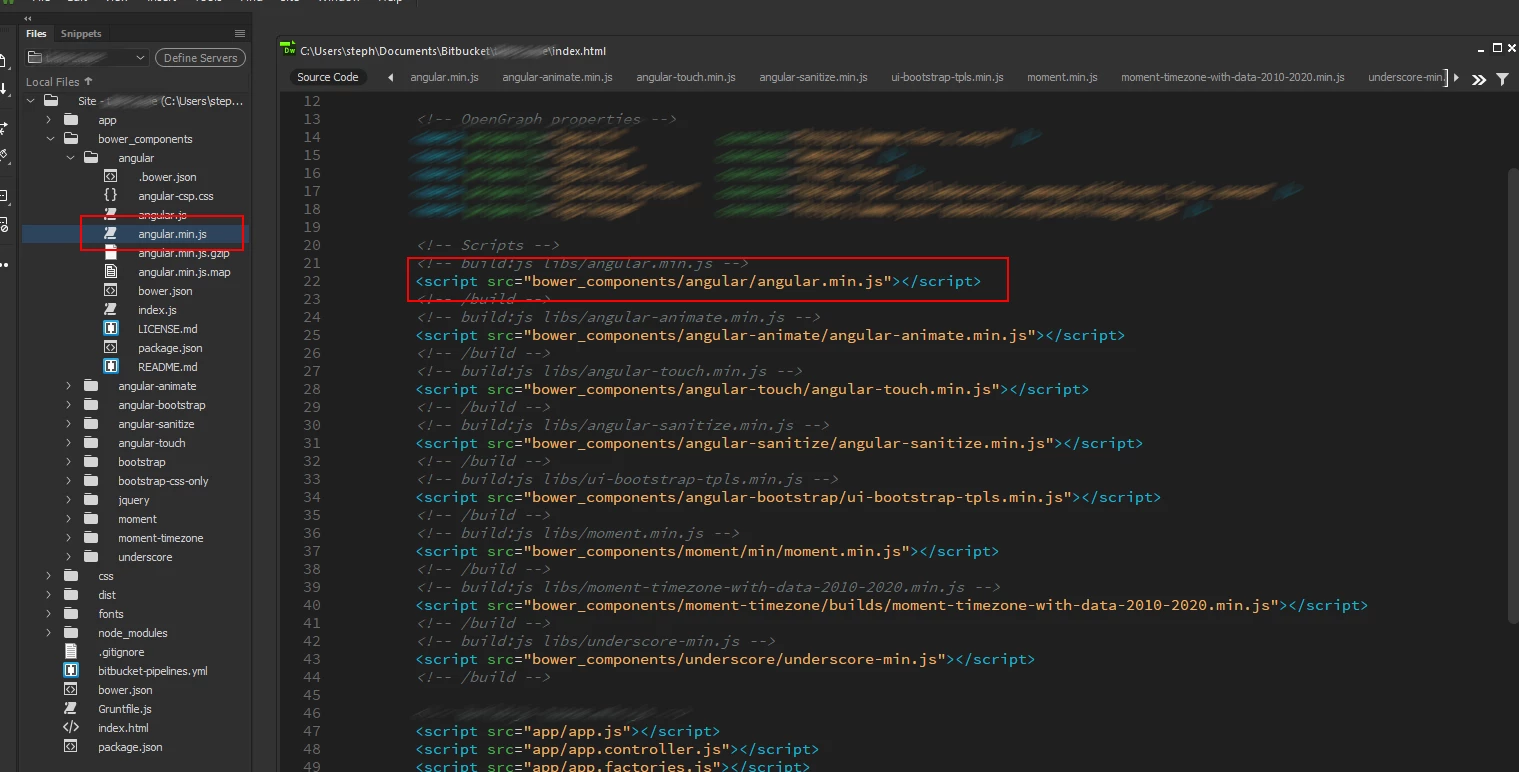Collapse the angular folder
This screenshot has height=772, width=1519.
[x=69, y=158]
